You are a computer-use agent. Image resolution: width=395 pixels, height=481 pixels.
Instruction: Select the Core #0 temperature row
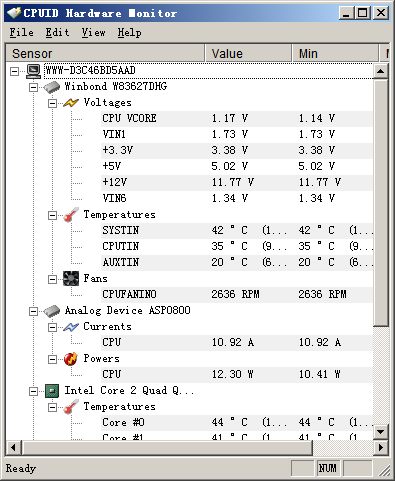(x=237, y=423)
